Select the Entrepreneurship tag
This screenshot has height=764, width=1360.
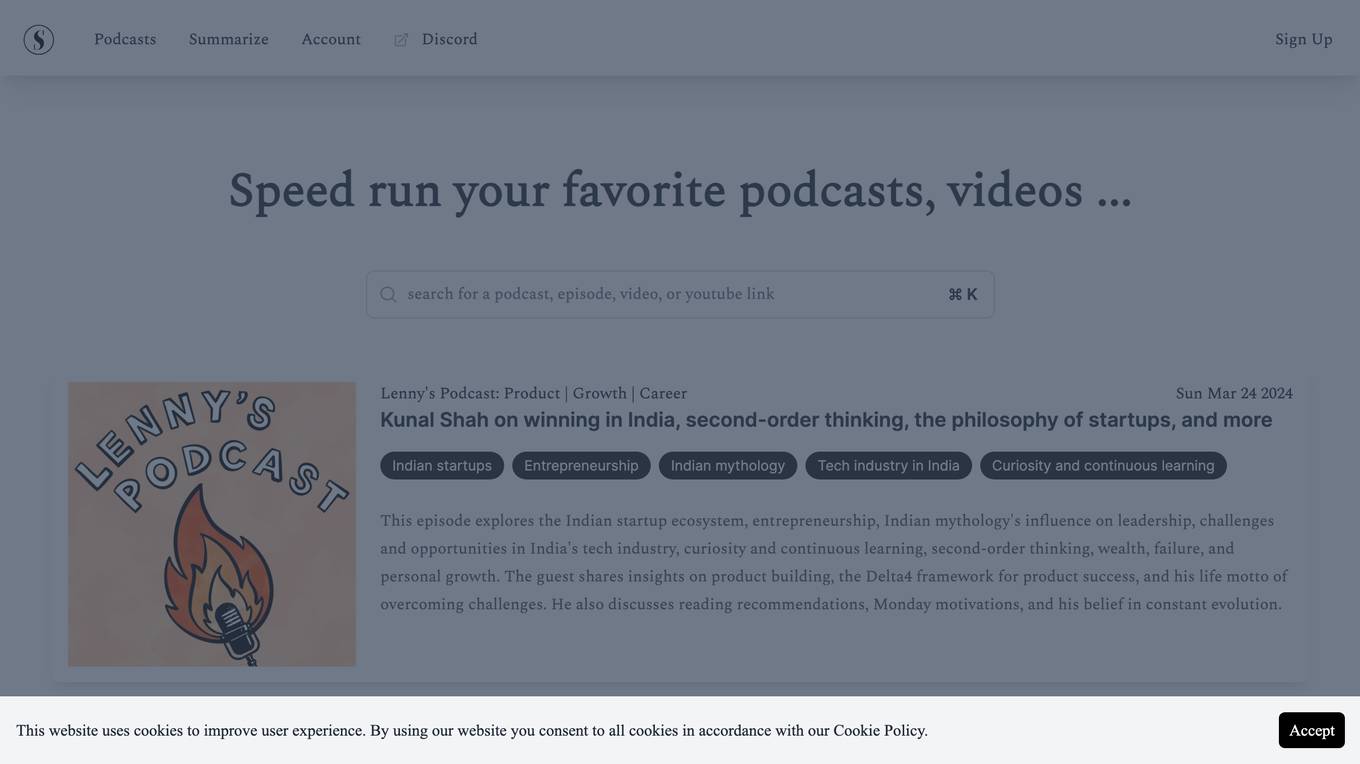click(x=581, y=466)
